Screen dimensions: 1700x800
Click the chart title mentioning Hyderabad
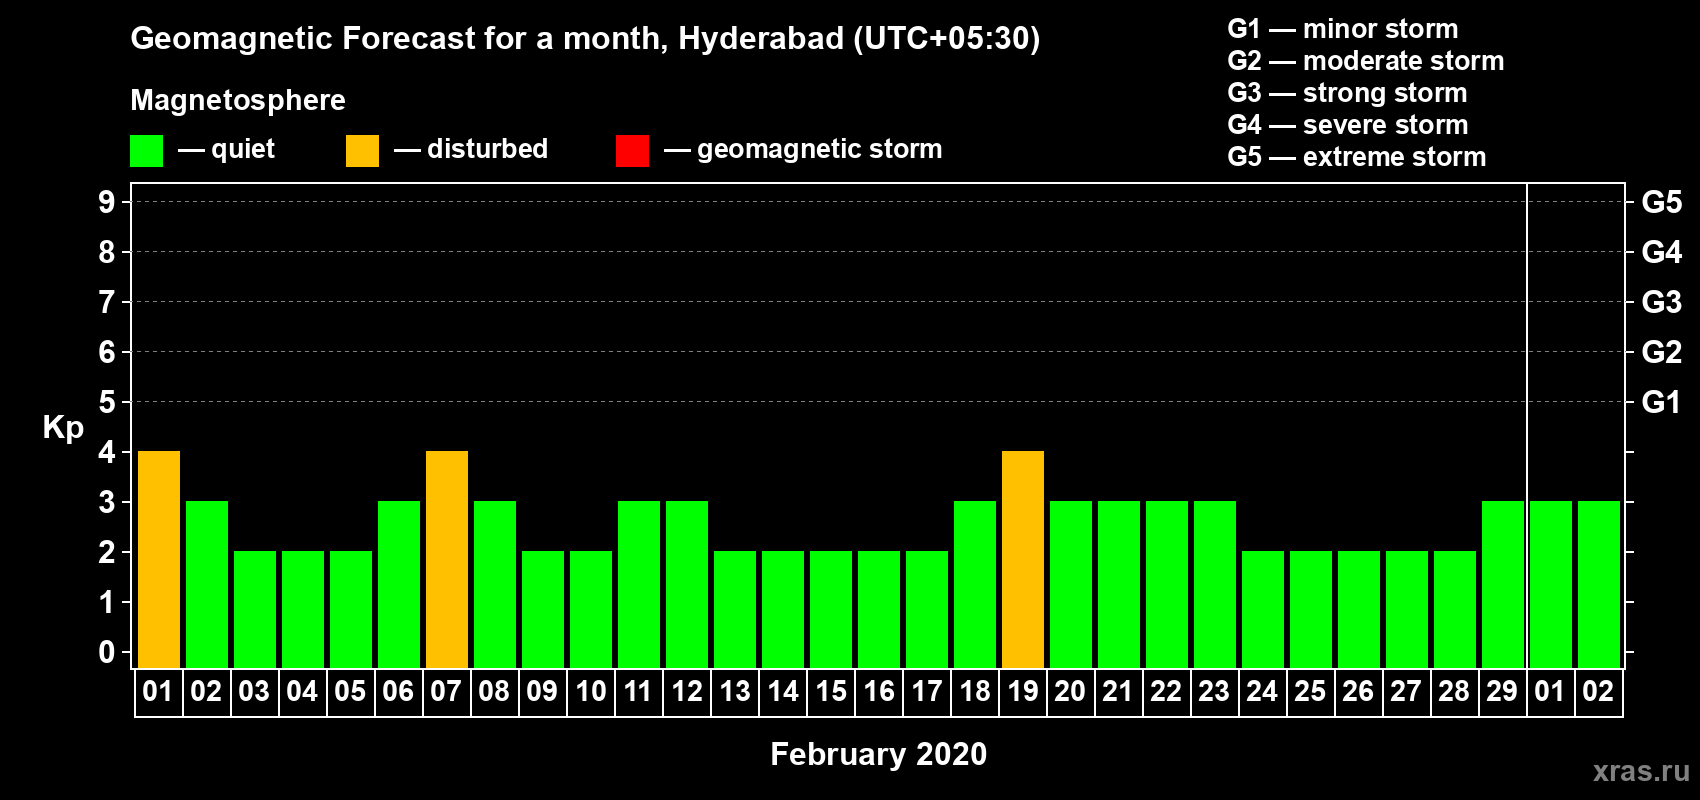point(585,39)
